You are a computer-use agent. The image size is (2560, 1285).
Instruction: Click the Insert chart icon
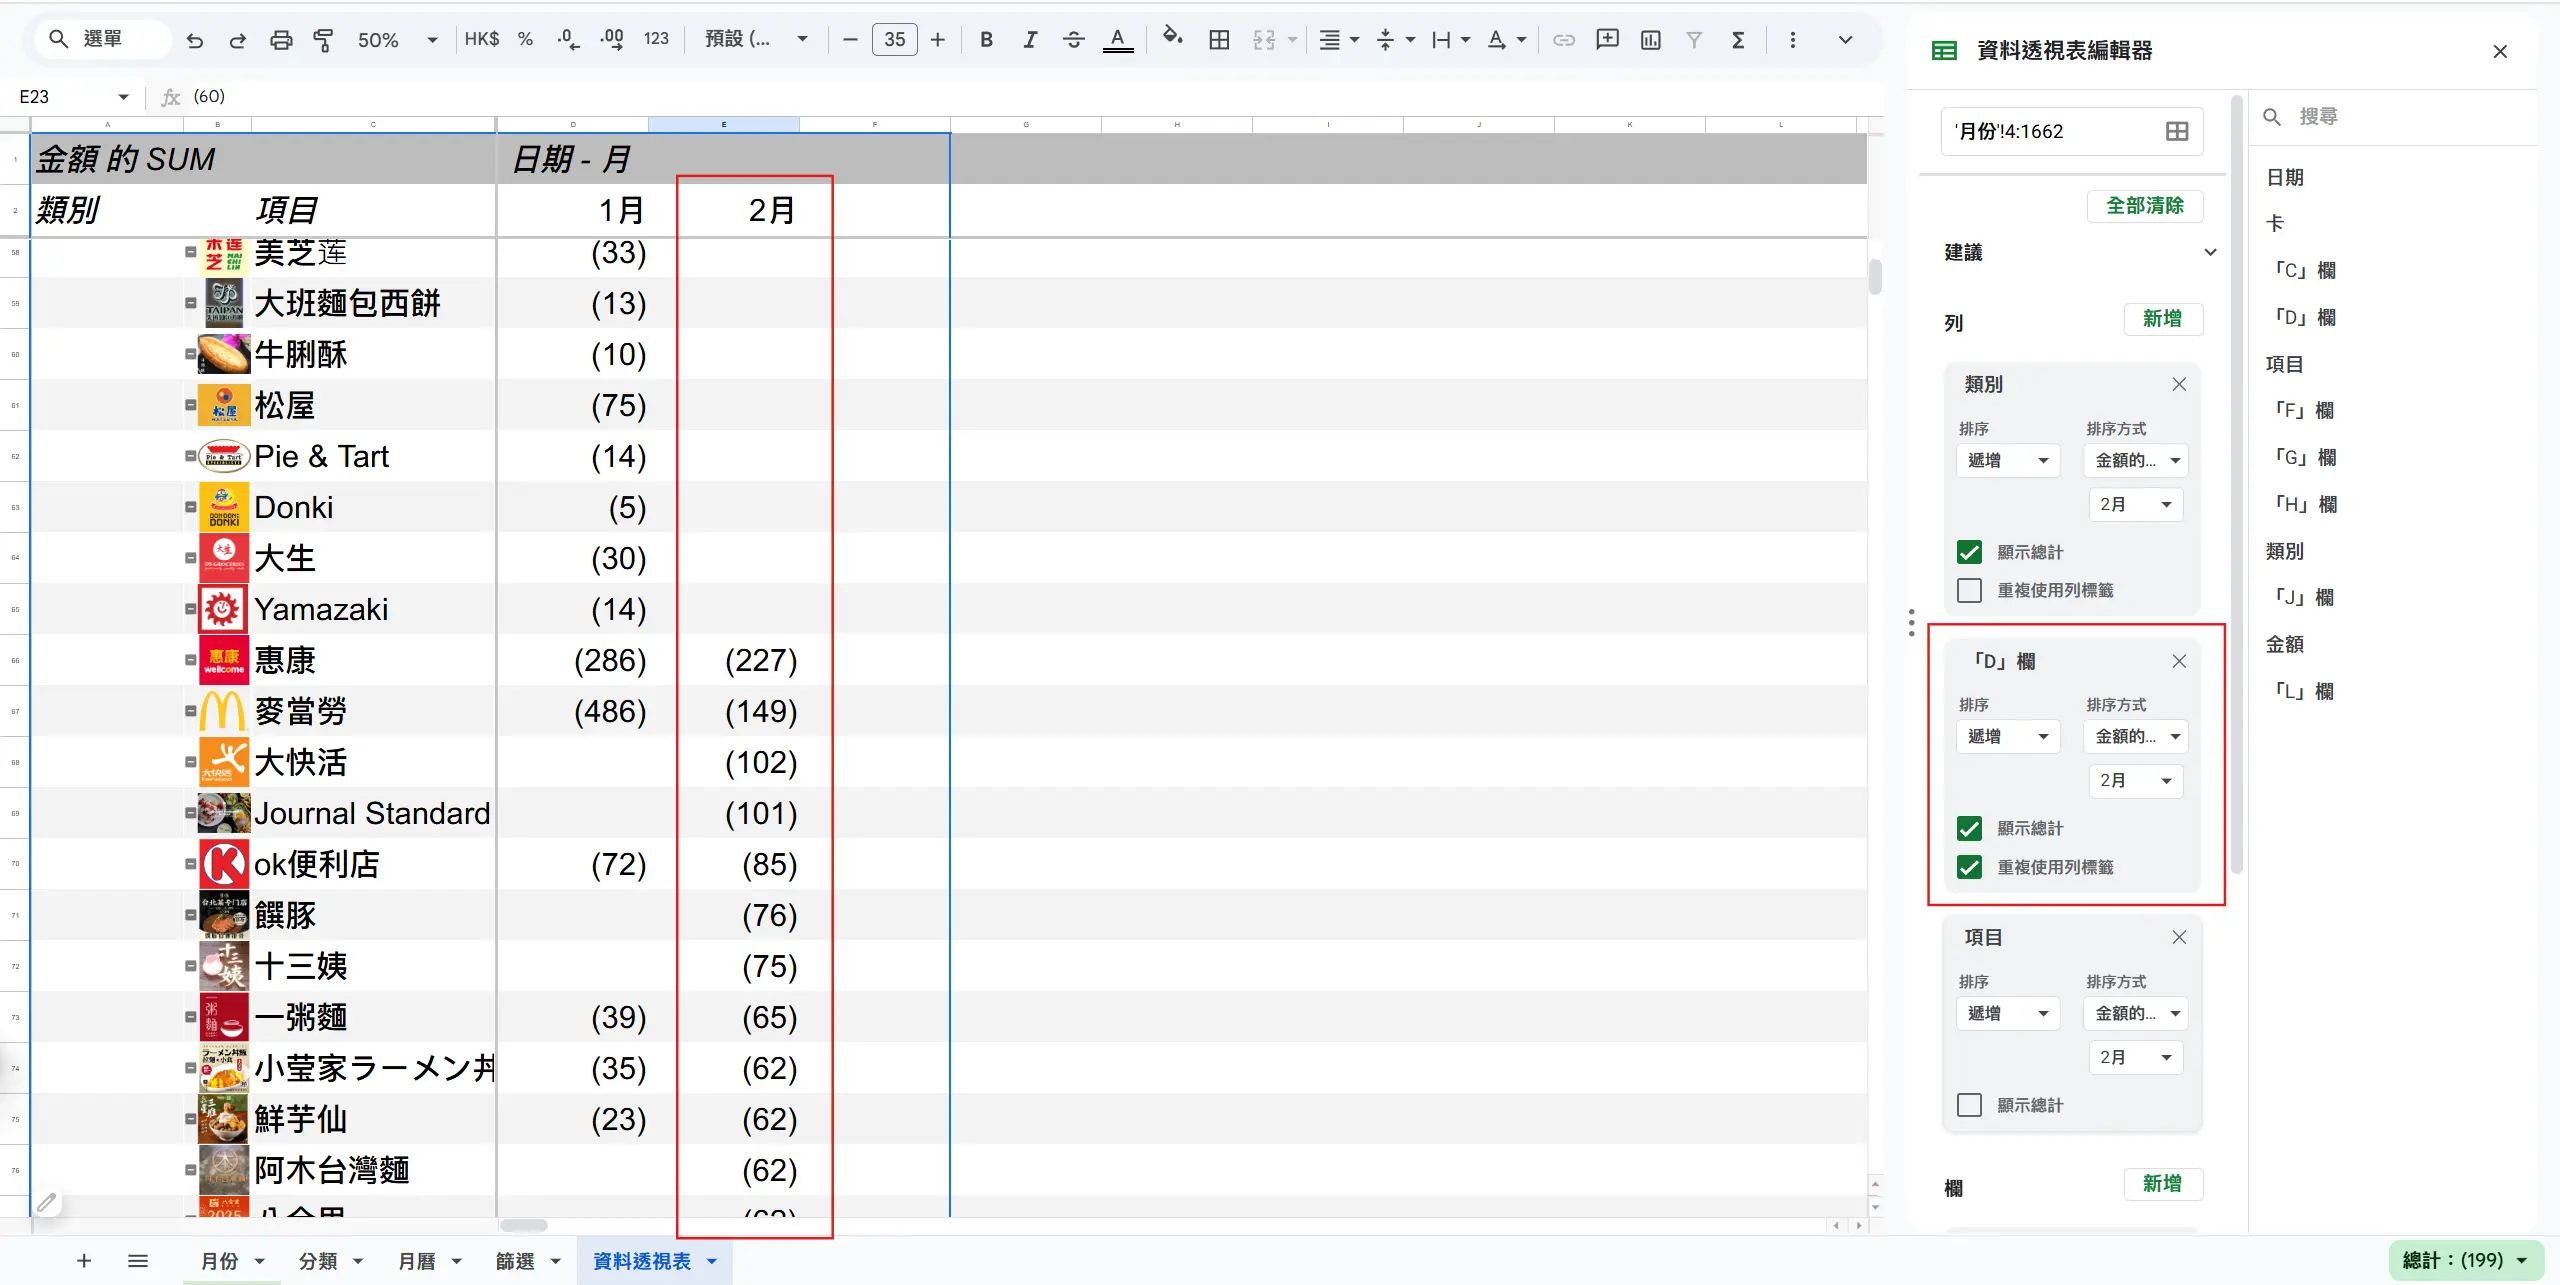[x=1651, y=40]
